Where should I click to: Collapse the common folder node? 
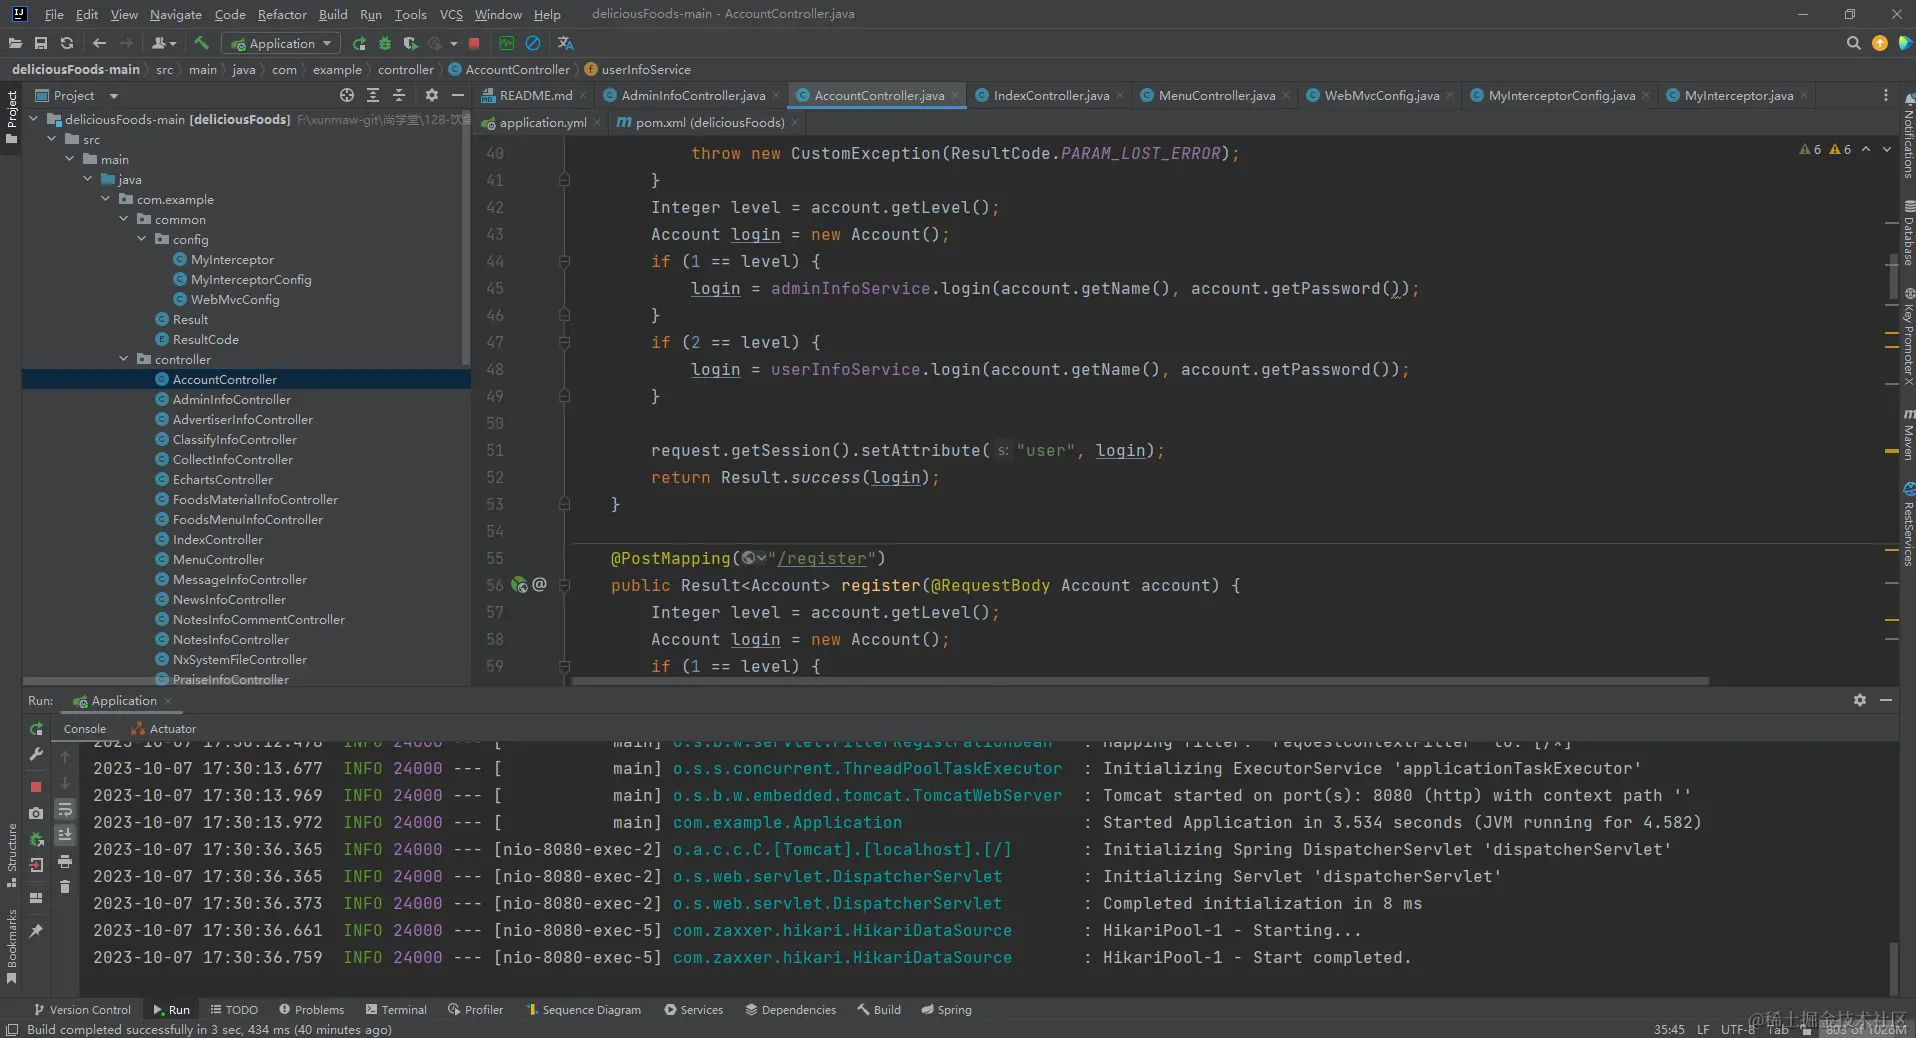point(124,219)
